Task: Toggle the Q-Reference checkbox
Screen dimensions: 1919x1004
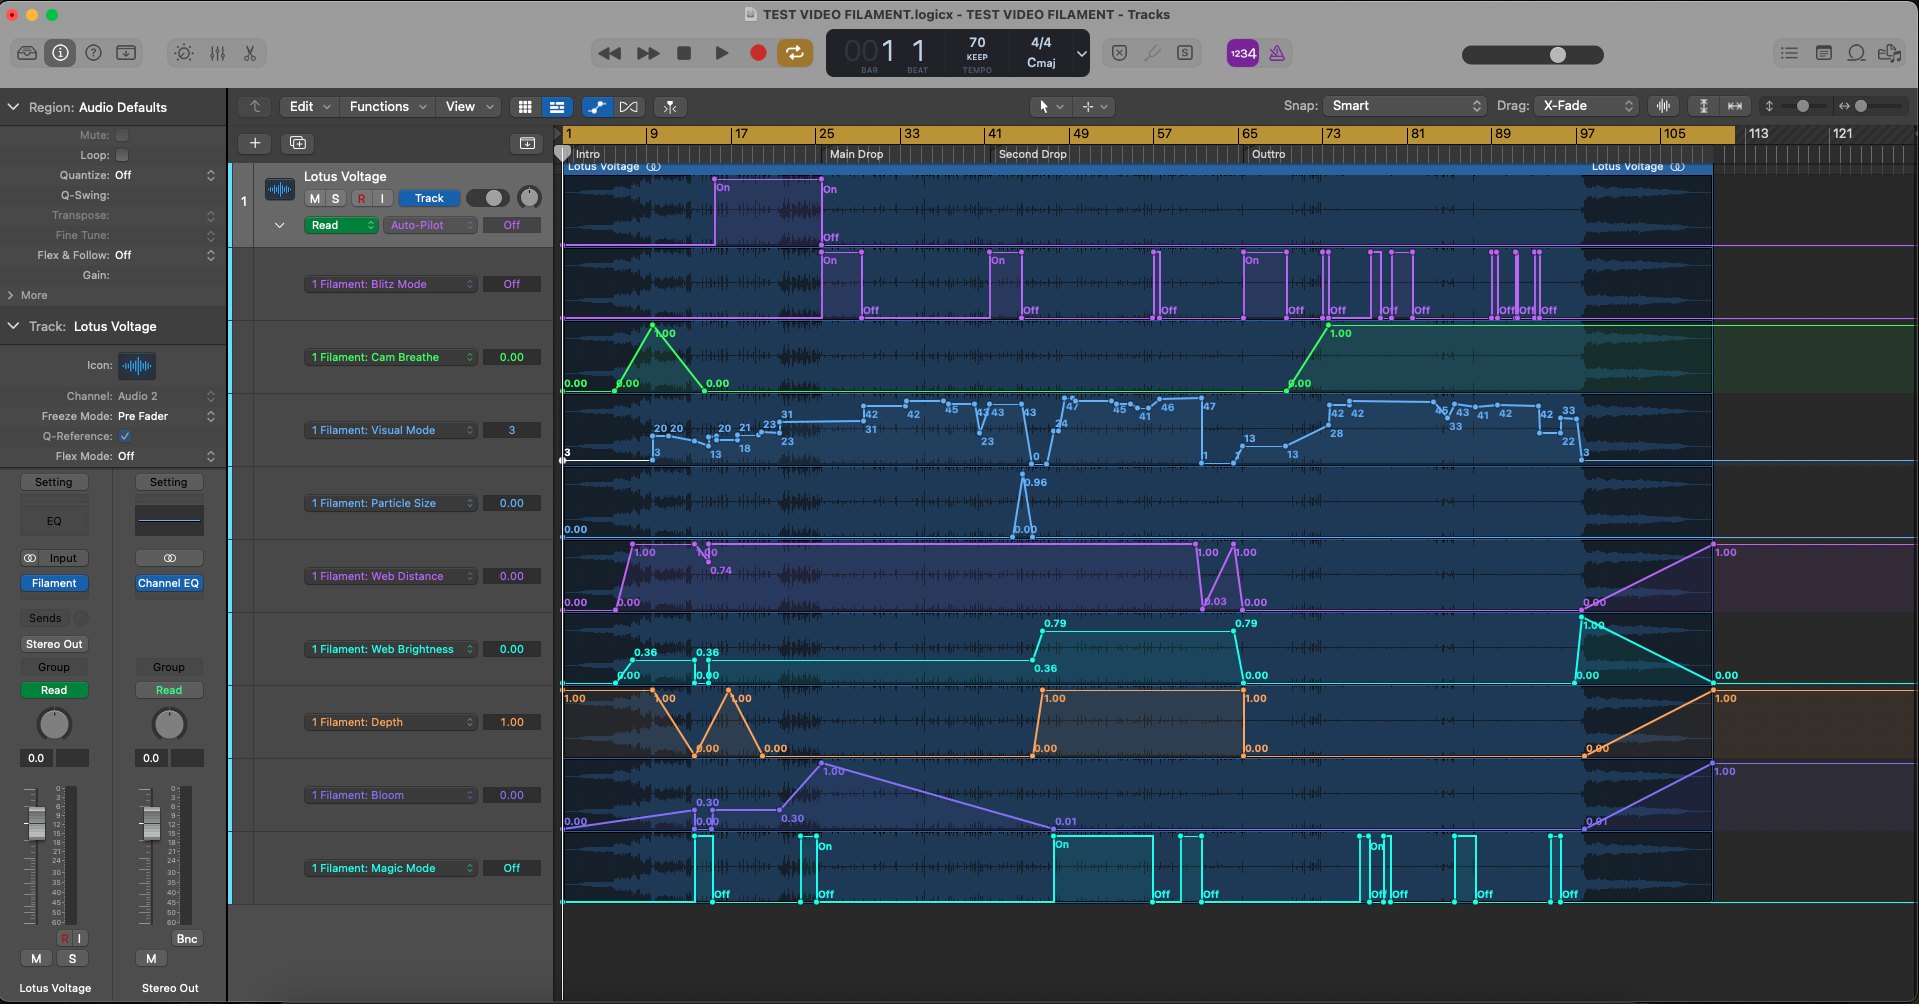Action: pos(125,436)
